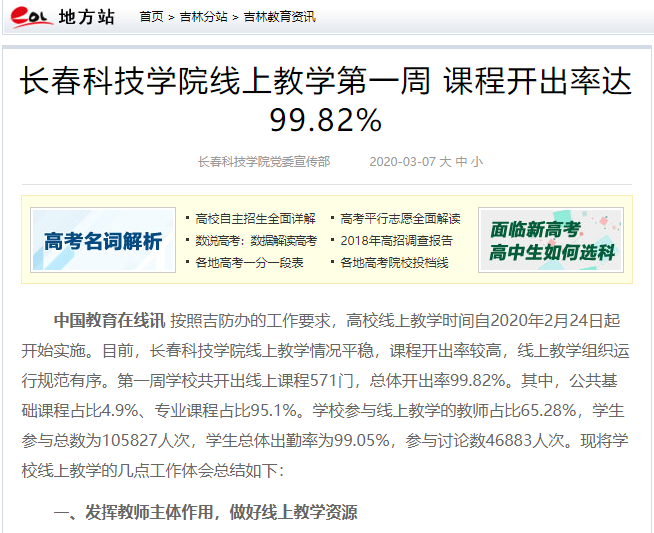Click the 面临新高考 高中生如何选科 banner
Screen dimensions: 654x533
pos(551,240)
